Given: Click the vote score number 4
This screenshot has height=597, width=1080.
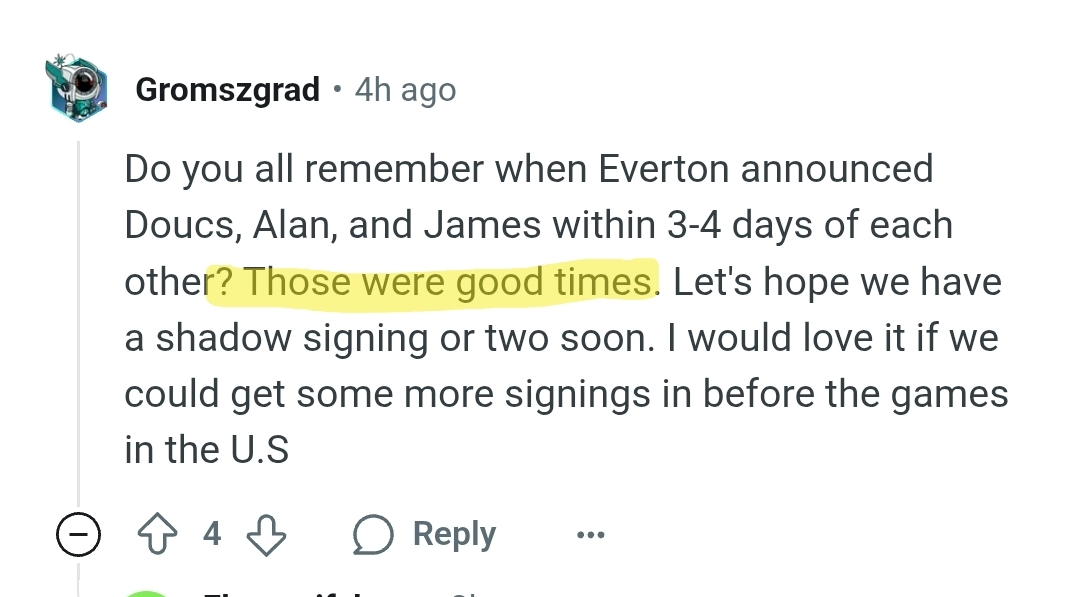Looking at the screenshot, I should (x=211, y=534).
